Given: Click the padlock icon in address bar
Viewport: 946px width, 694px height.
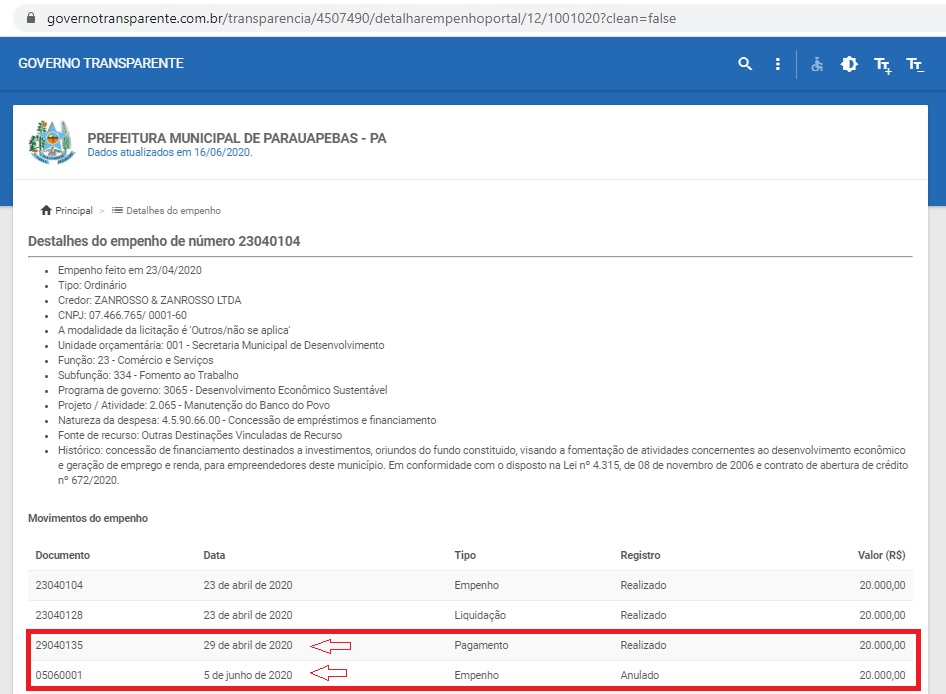Looking at the screenshot, I should click(31, 18).
